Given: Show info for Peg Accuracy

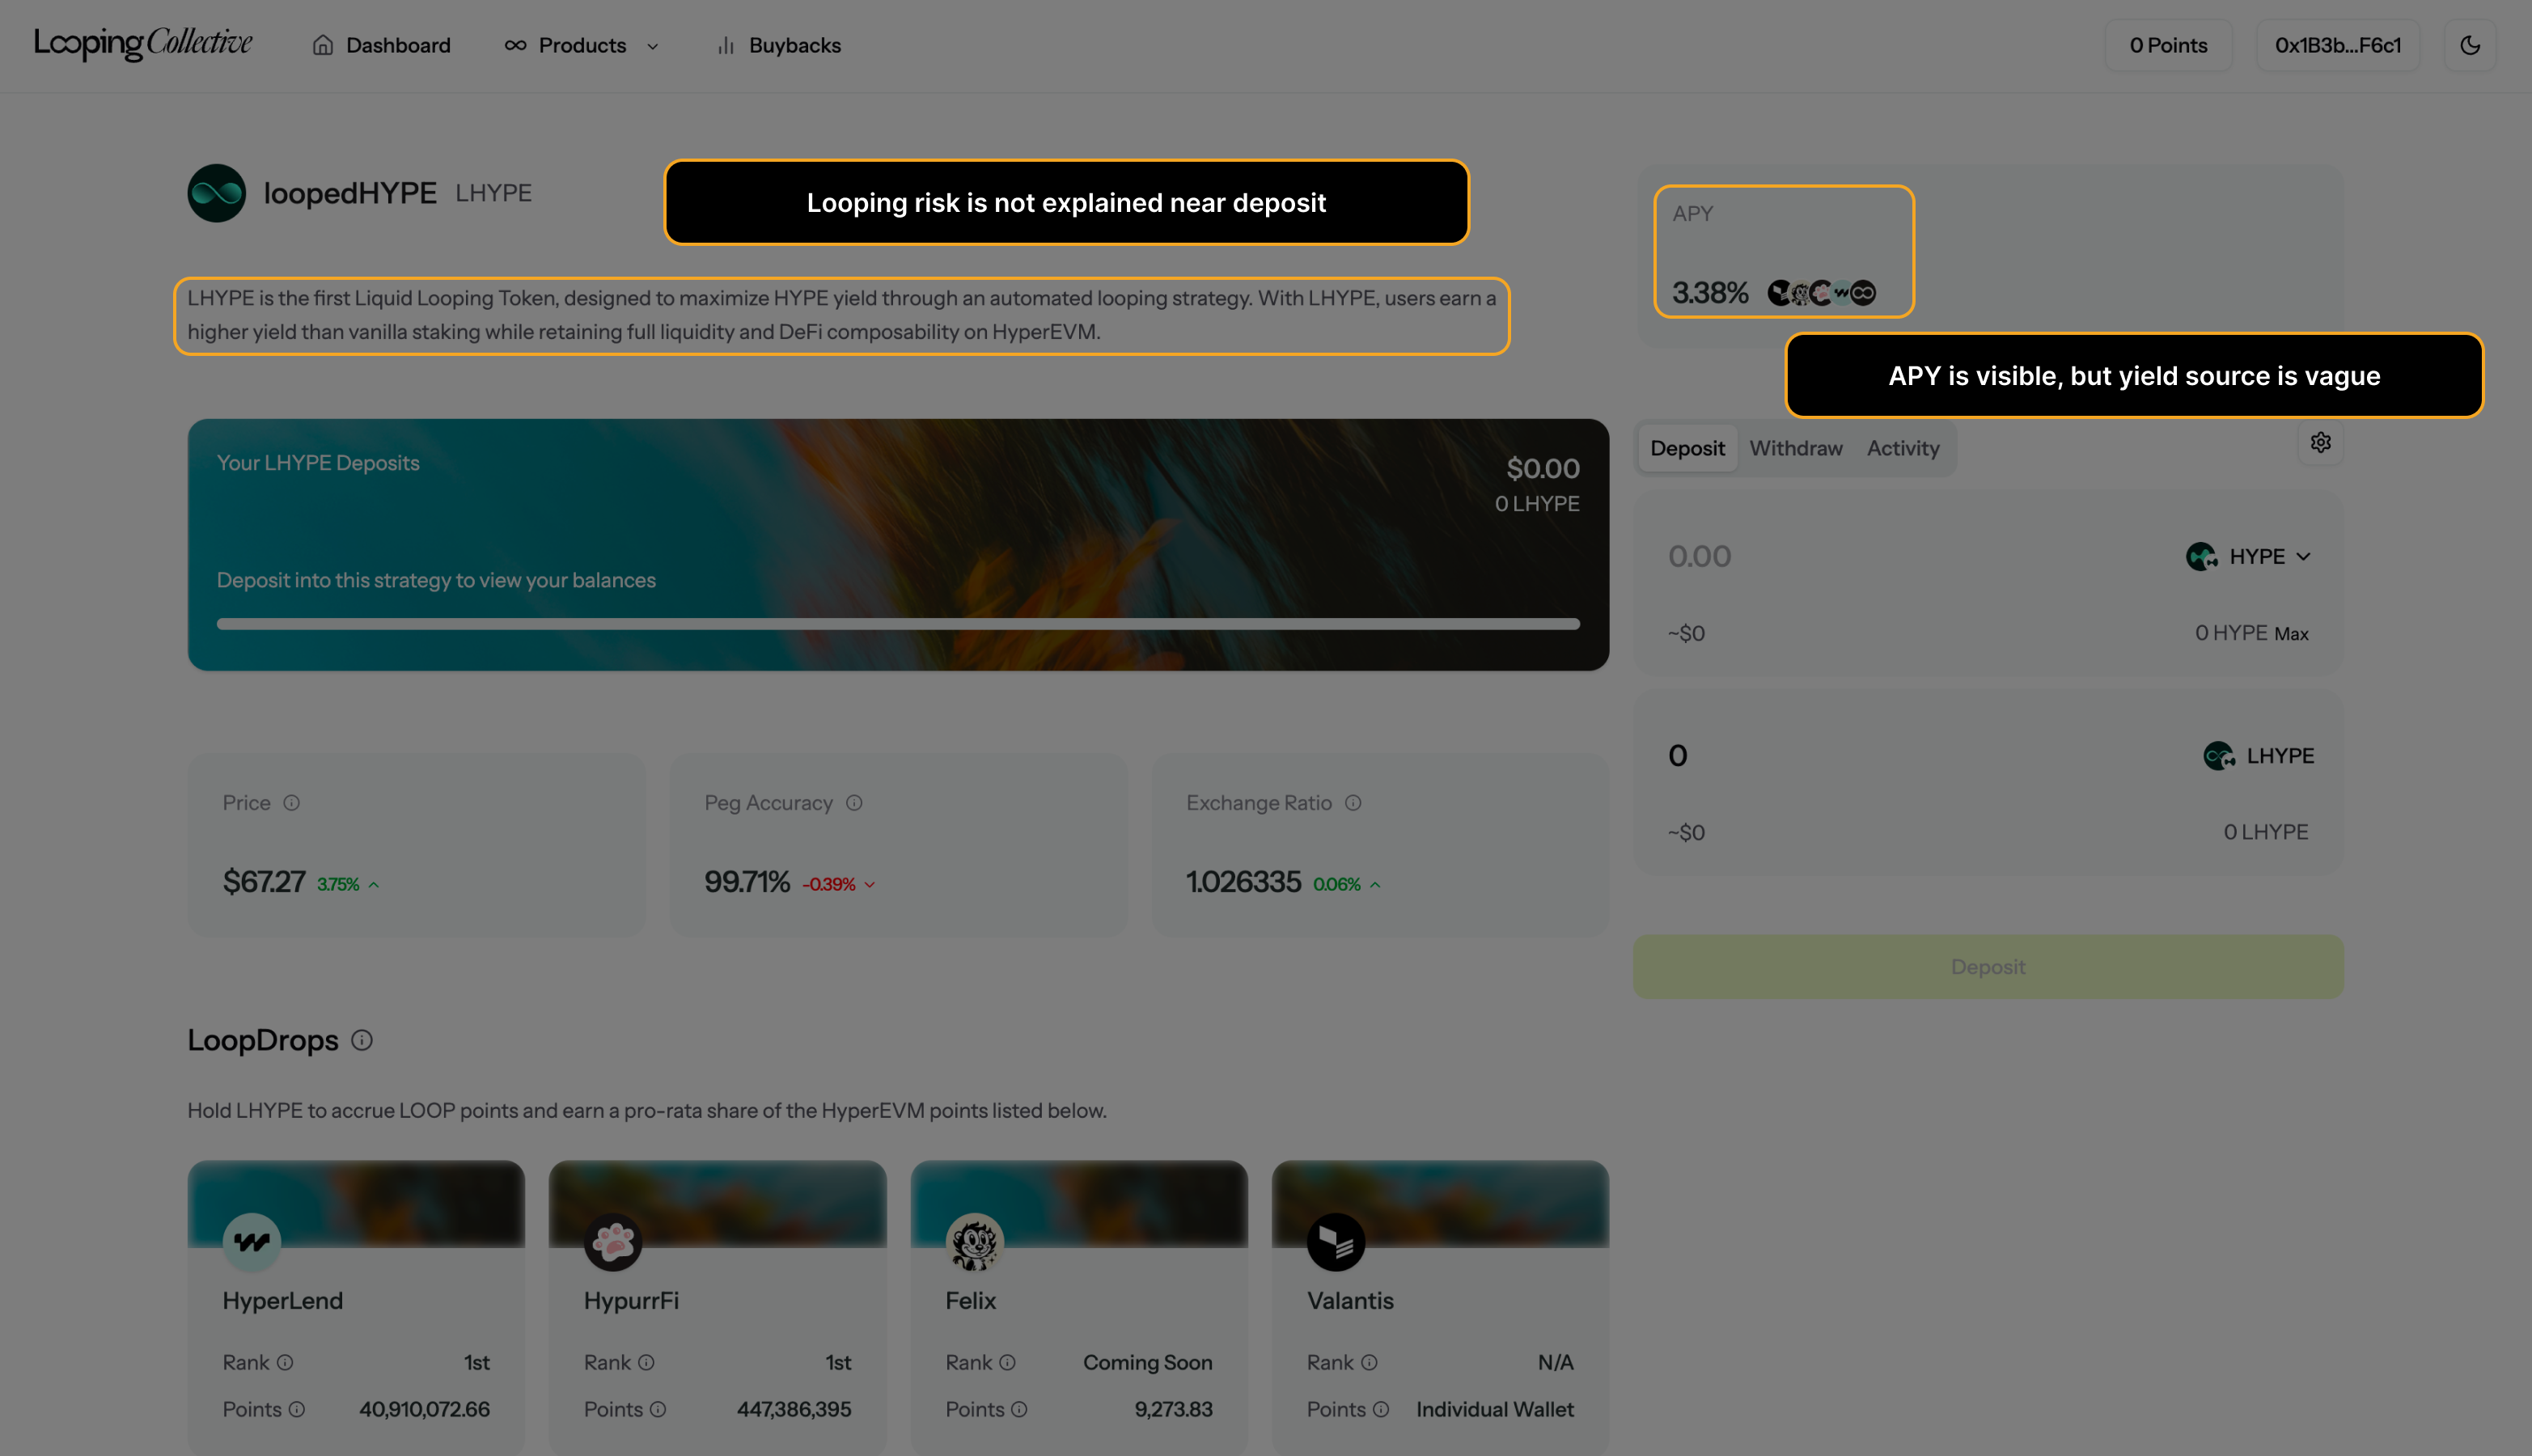Looking at the screenshot, I should (854, 803).
